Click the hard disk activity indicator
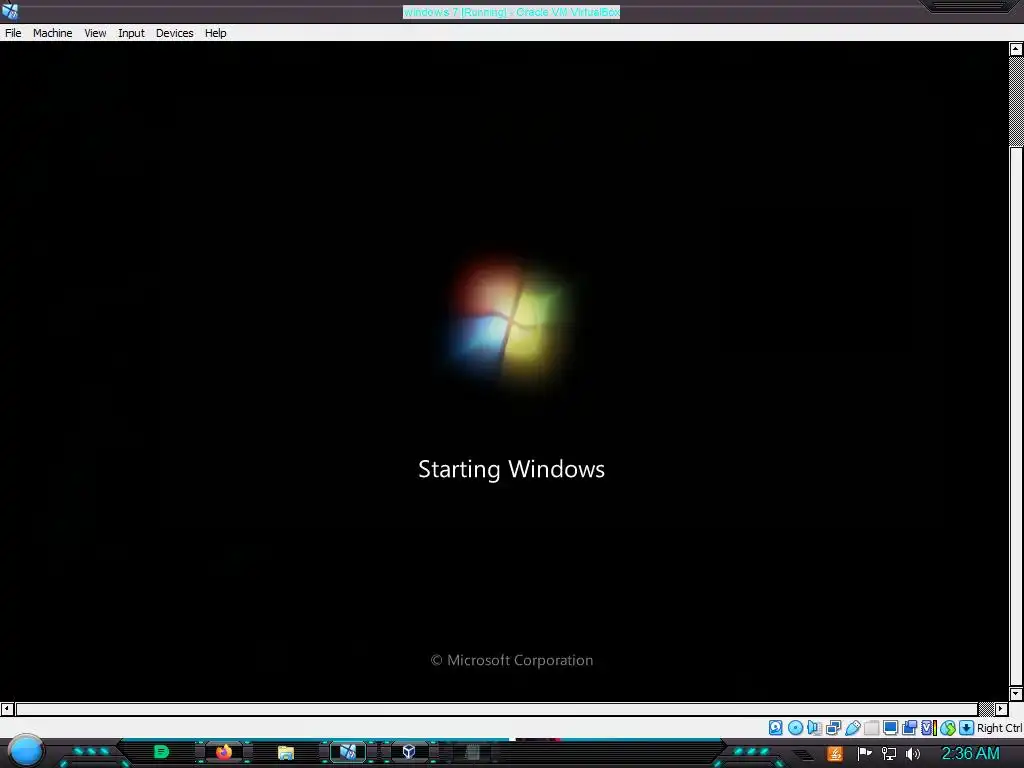Viewport: 1024px width, 768px height. (x=775, y=728)
